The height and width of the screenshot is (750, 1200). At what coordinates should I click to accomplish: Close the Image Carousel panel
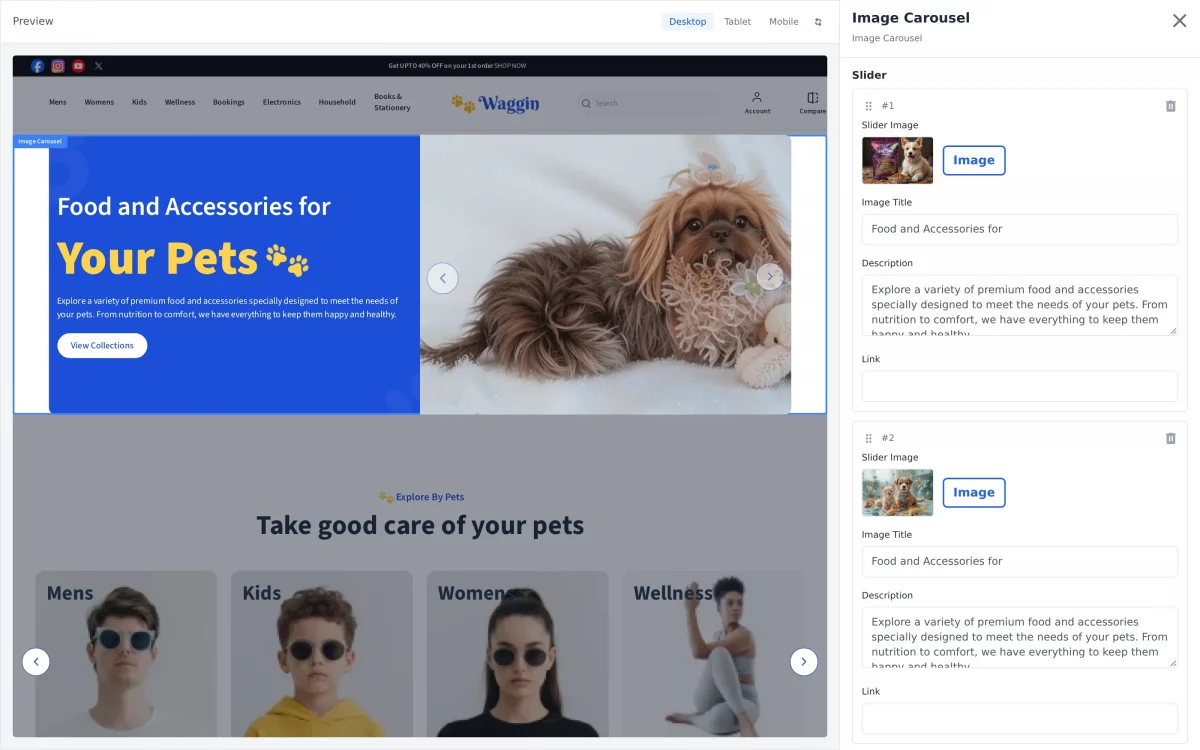(x=1180, y=21)
